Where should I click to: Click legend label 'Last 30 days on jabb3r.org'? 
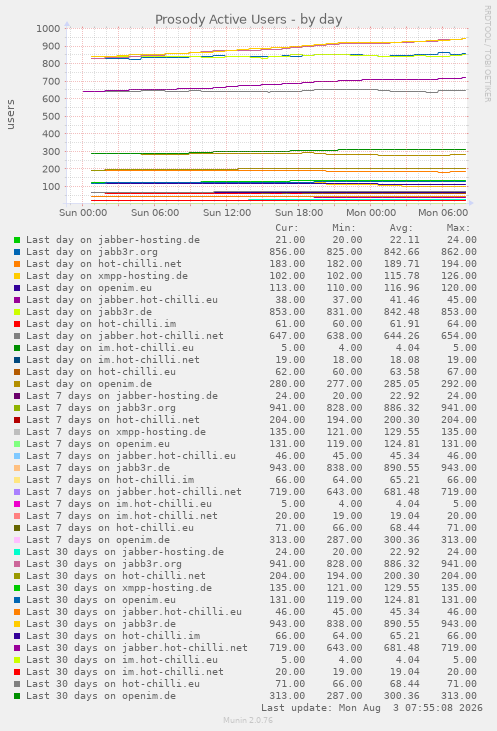(x=104, y=564)
